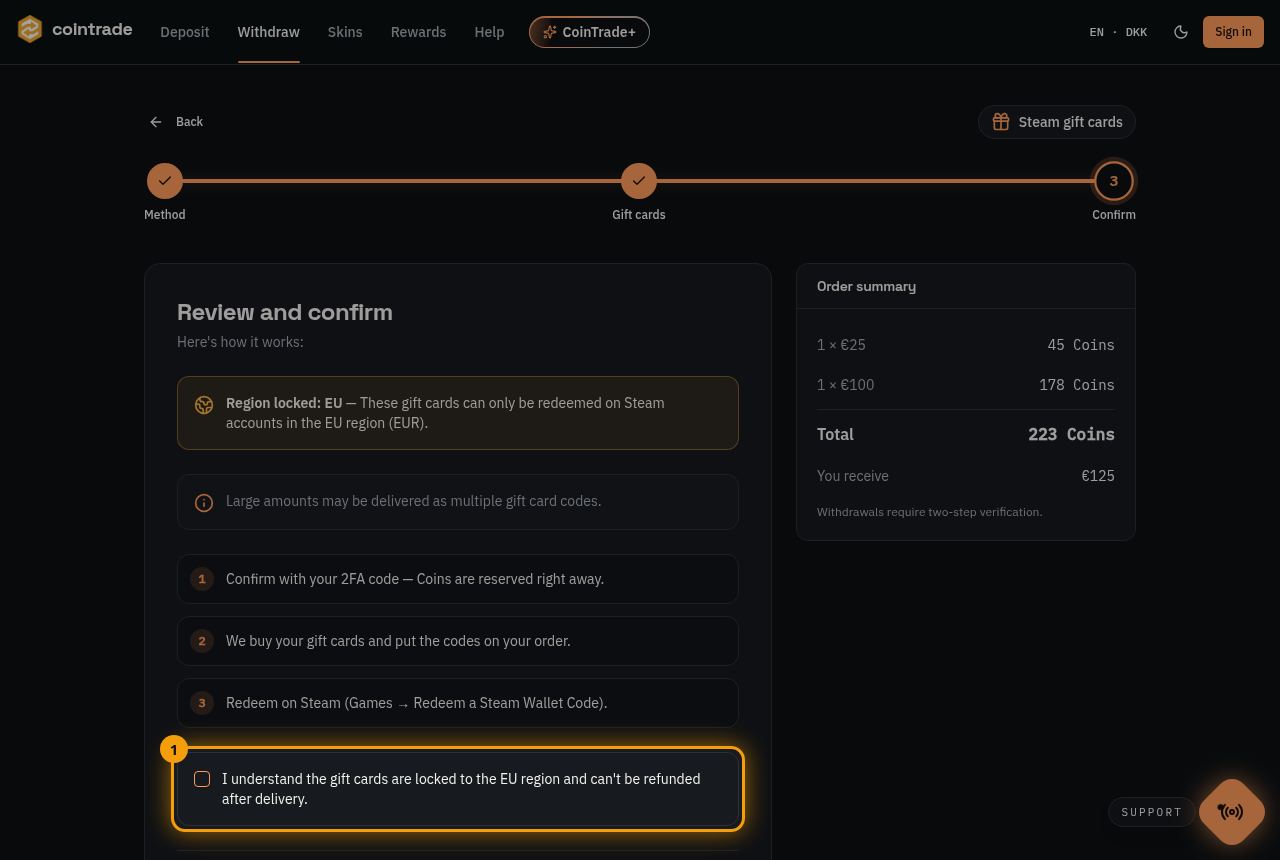
Task: Click the '45 Coins' value
Action: point(1081,345)
